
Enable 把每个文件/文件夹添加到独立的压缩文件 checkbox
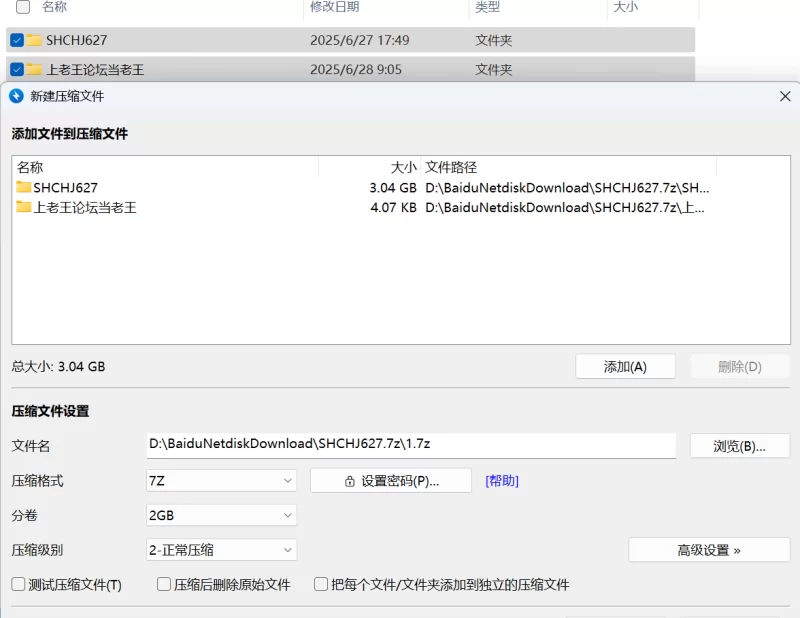[321, 584]
